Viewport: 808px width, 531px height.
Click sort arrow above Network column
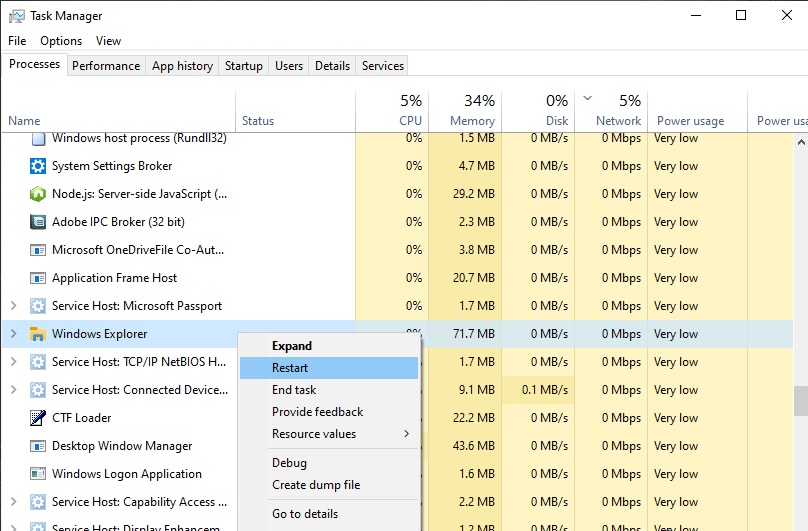[587, 98]
